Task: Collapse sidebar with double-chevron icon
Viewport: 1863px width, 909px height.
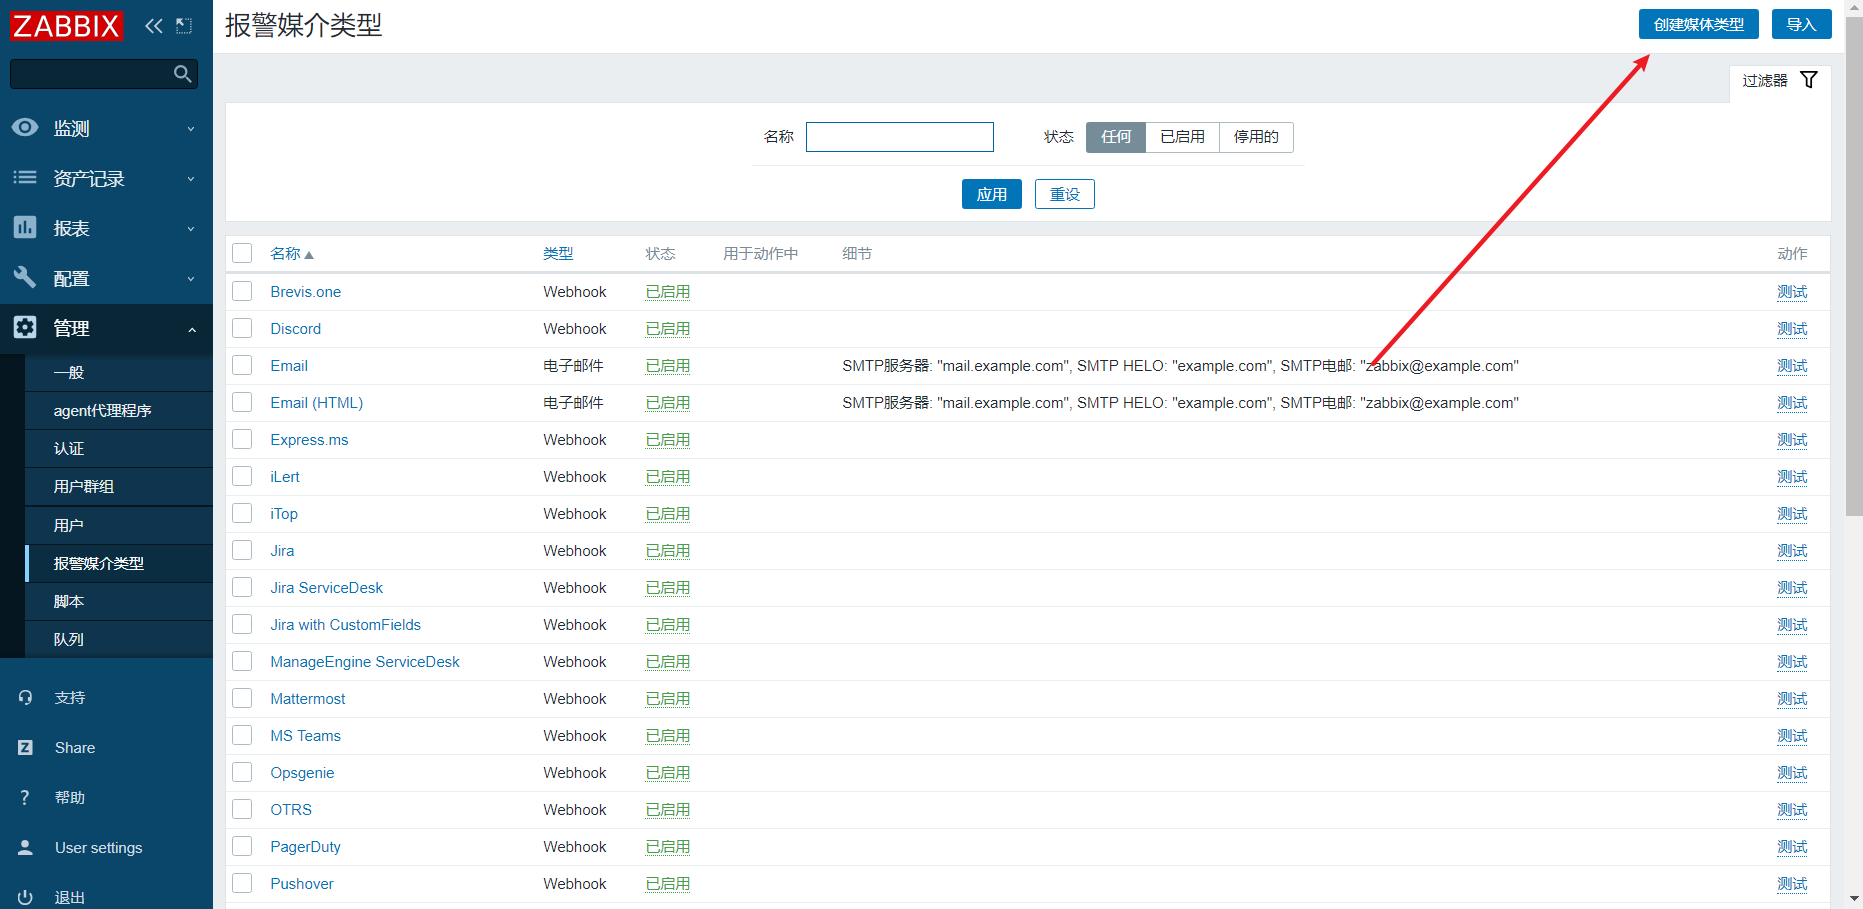Action: coord(153,26)
